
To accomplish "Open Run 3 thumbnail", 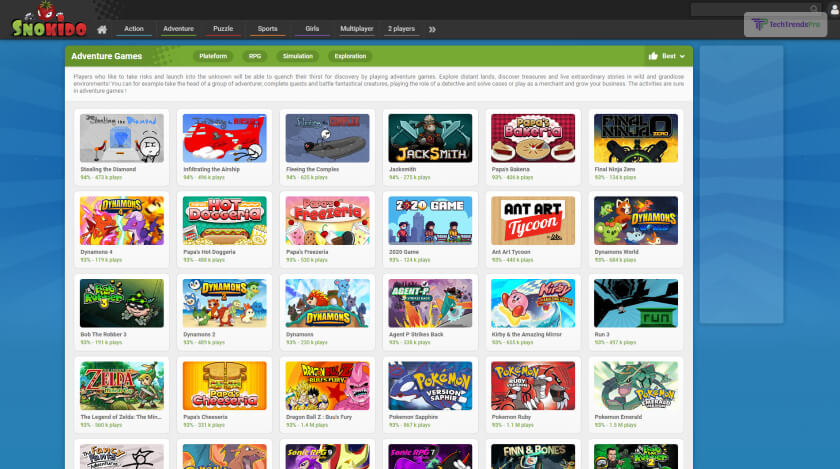I will click(636, 303).
